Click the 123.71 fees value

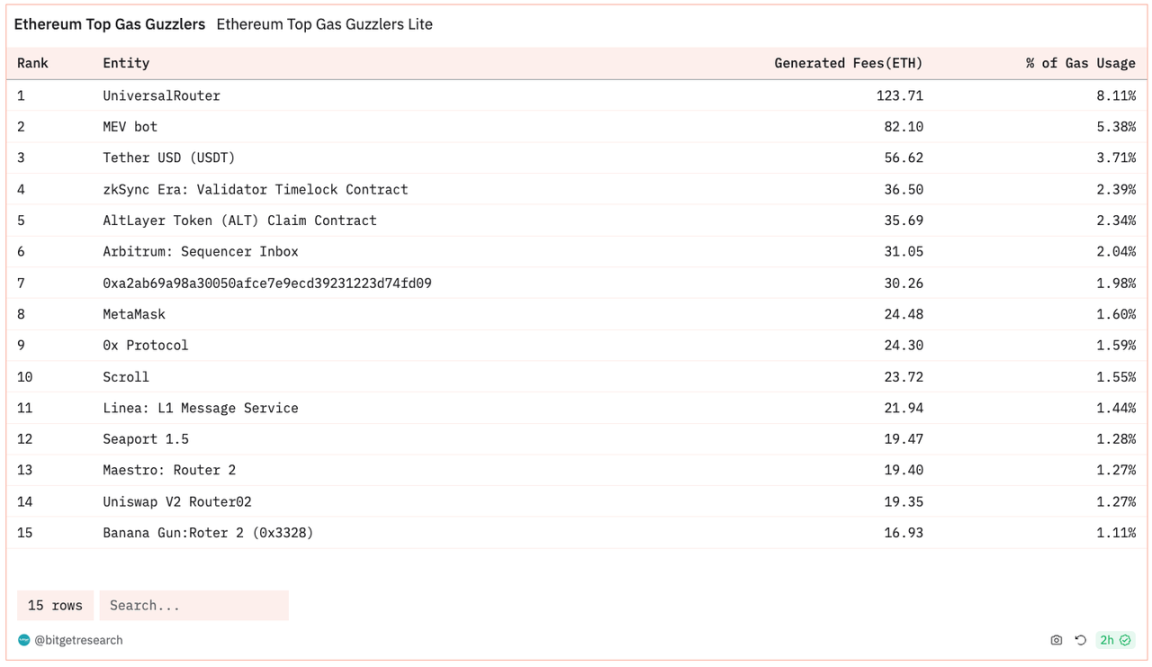(x=898, y=96)
